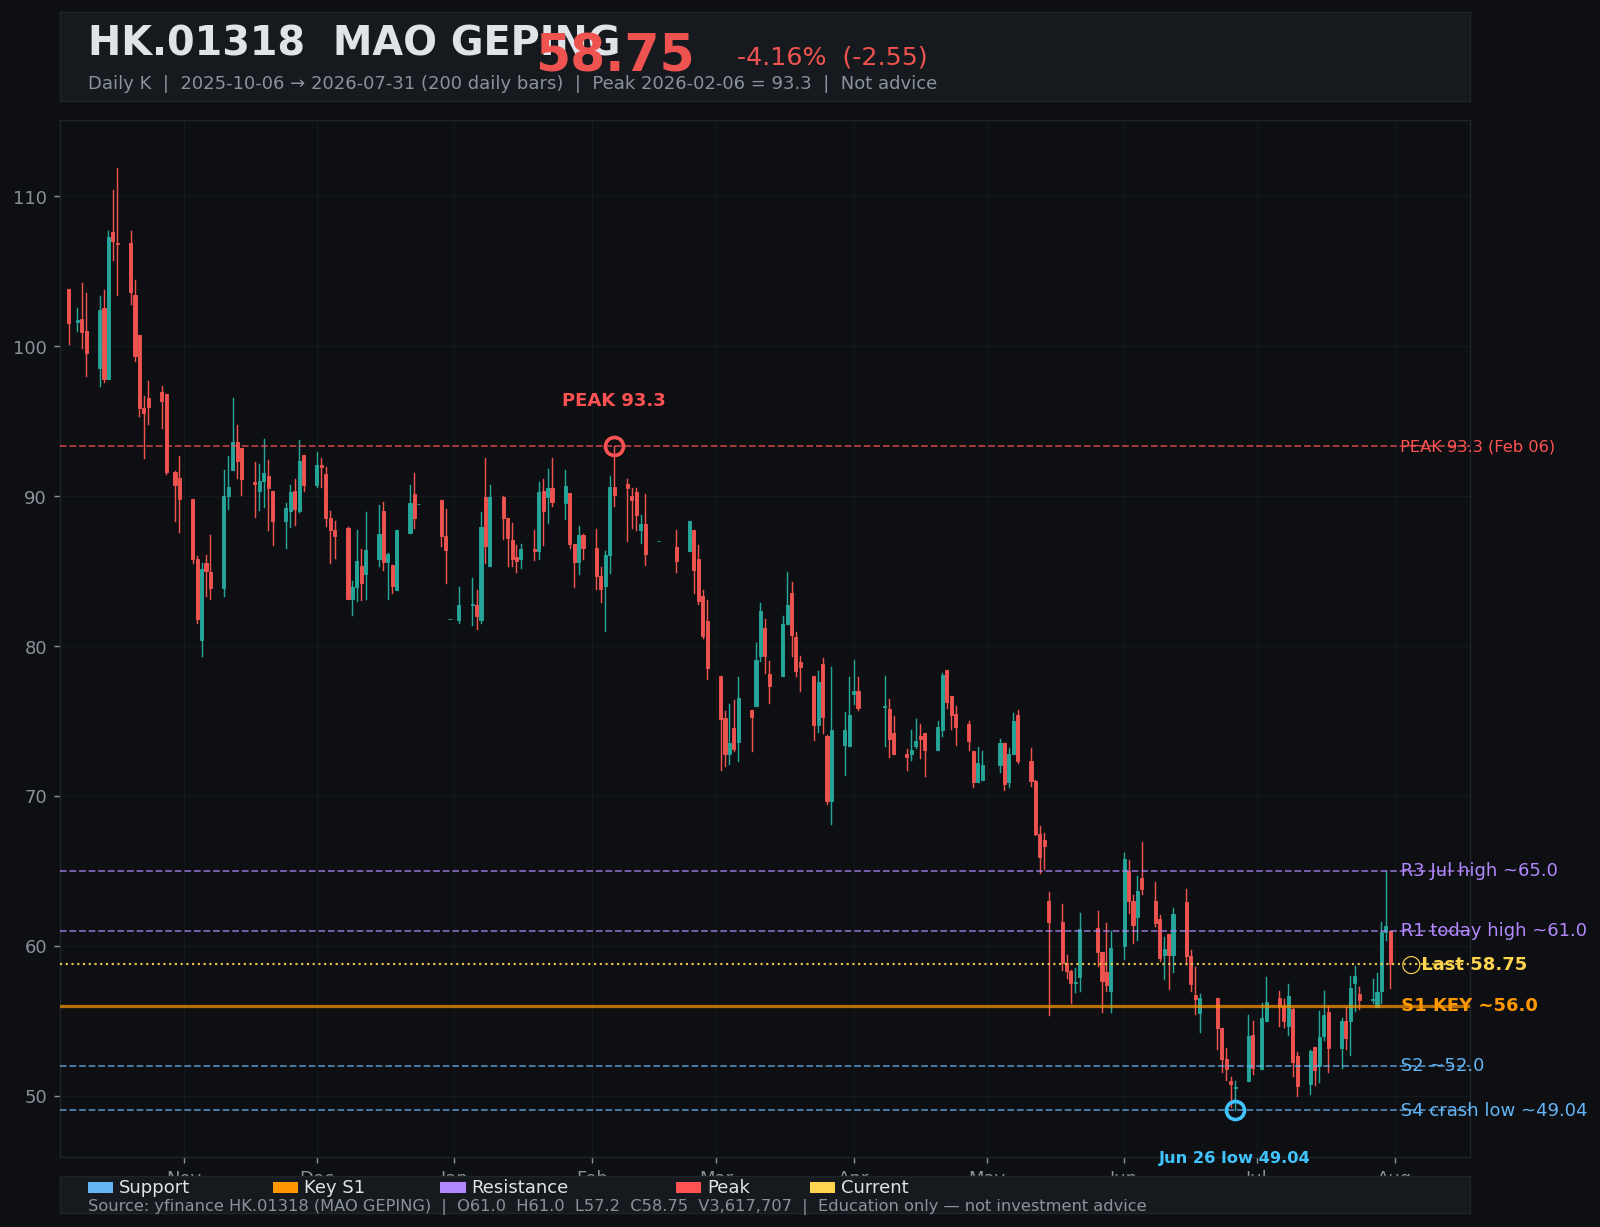Click the 80 y-axis tick label
The image size is (1600, 1227).
click(x=35, y=647)
